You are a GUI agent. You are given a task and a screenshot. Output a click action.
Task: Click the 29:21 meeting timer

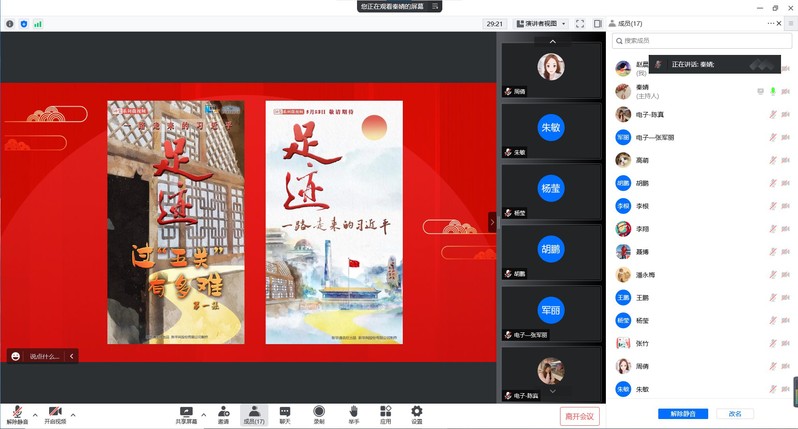(494, 24)
